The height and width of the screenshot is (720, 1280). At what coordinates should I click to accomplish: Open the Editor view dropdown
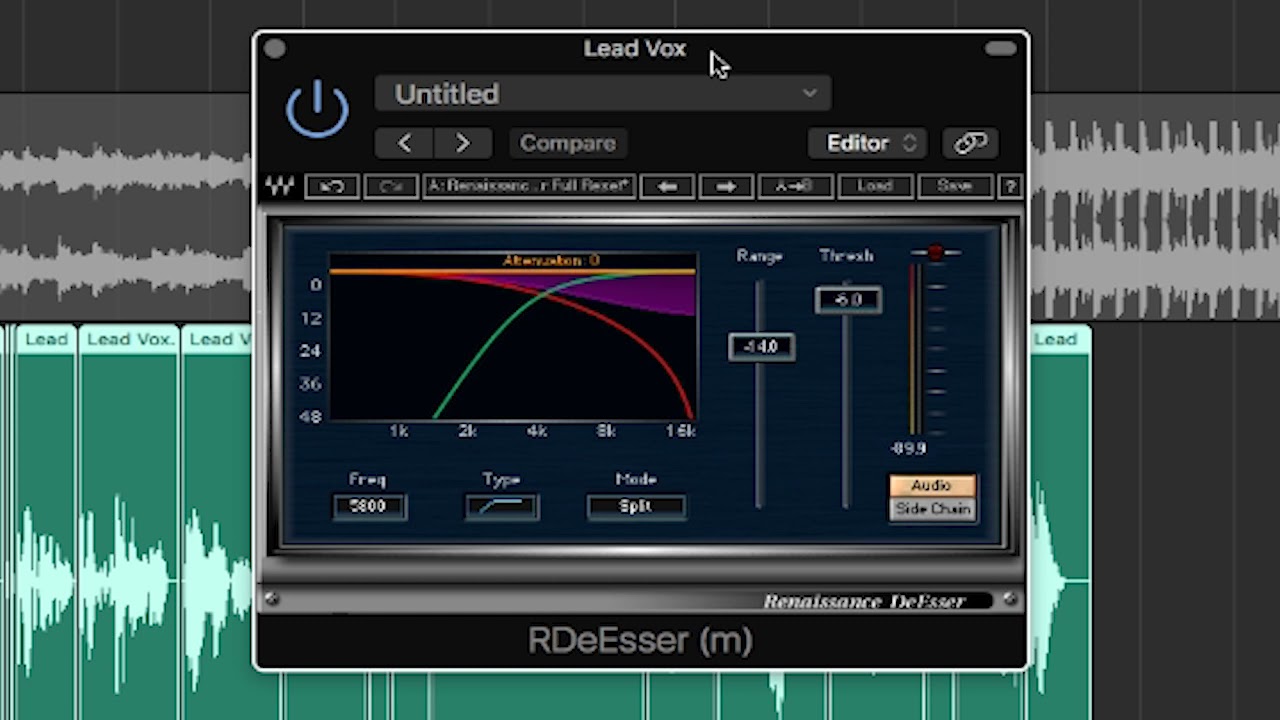point(867,143)
